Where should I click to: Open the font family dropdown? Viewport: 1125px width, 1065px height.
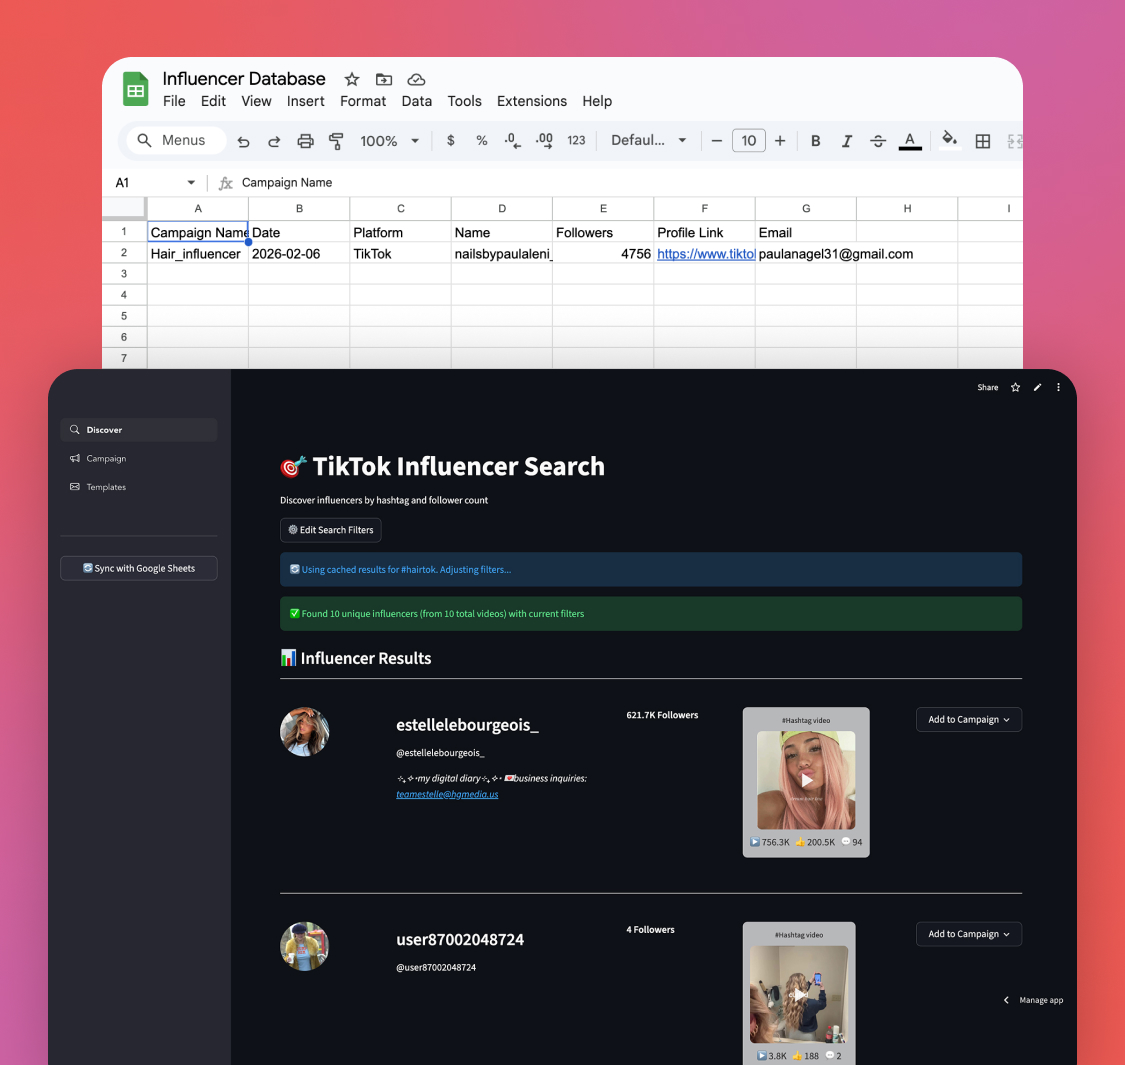(x=648, y=141)
